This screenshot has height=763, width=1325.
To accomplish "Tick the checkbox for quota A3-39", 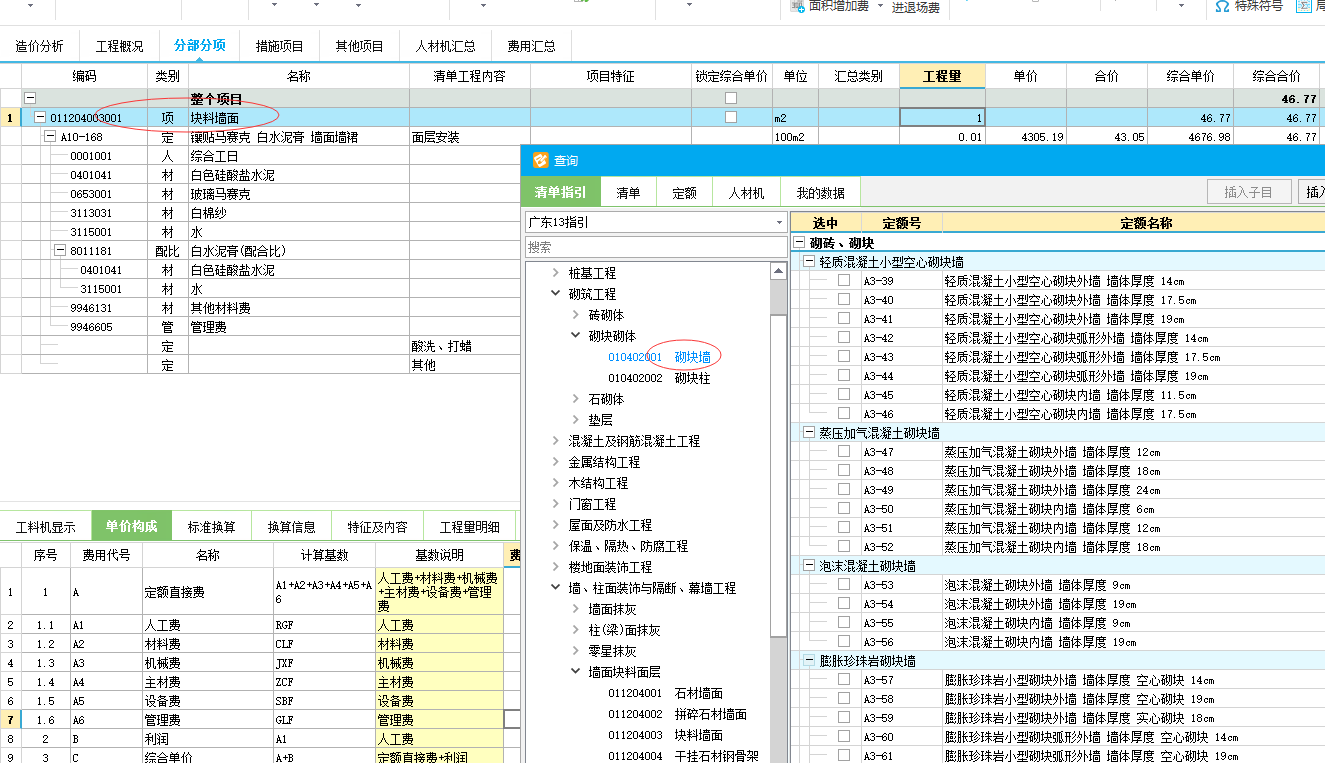I will pos(844,280).
